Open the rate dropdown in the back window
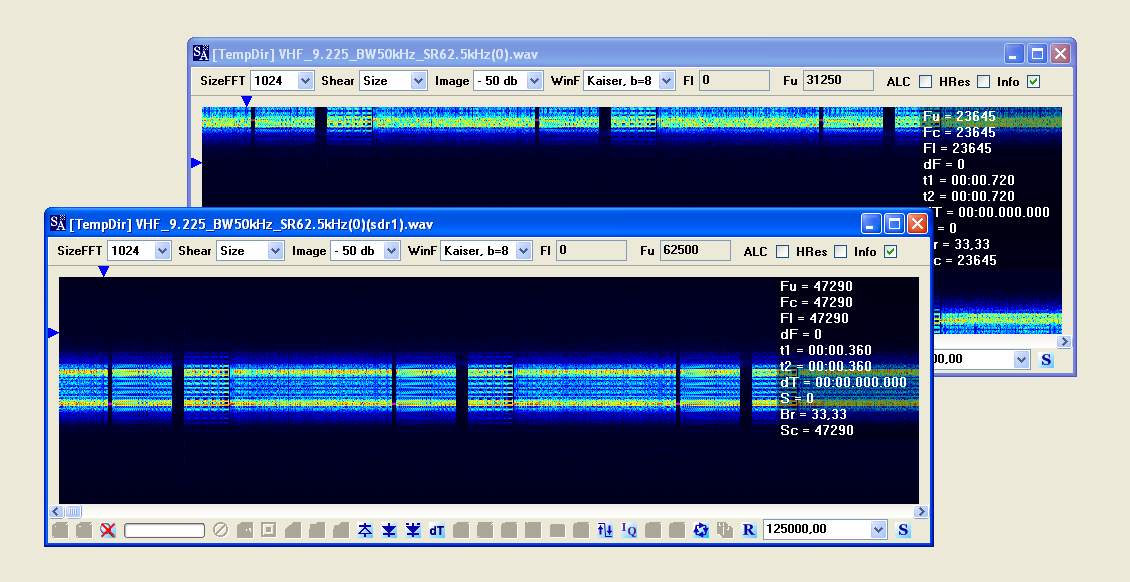Screen dimensions: 1130x582 coord(1021,359)
